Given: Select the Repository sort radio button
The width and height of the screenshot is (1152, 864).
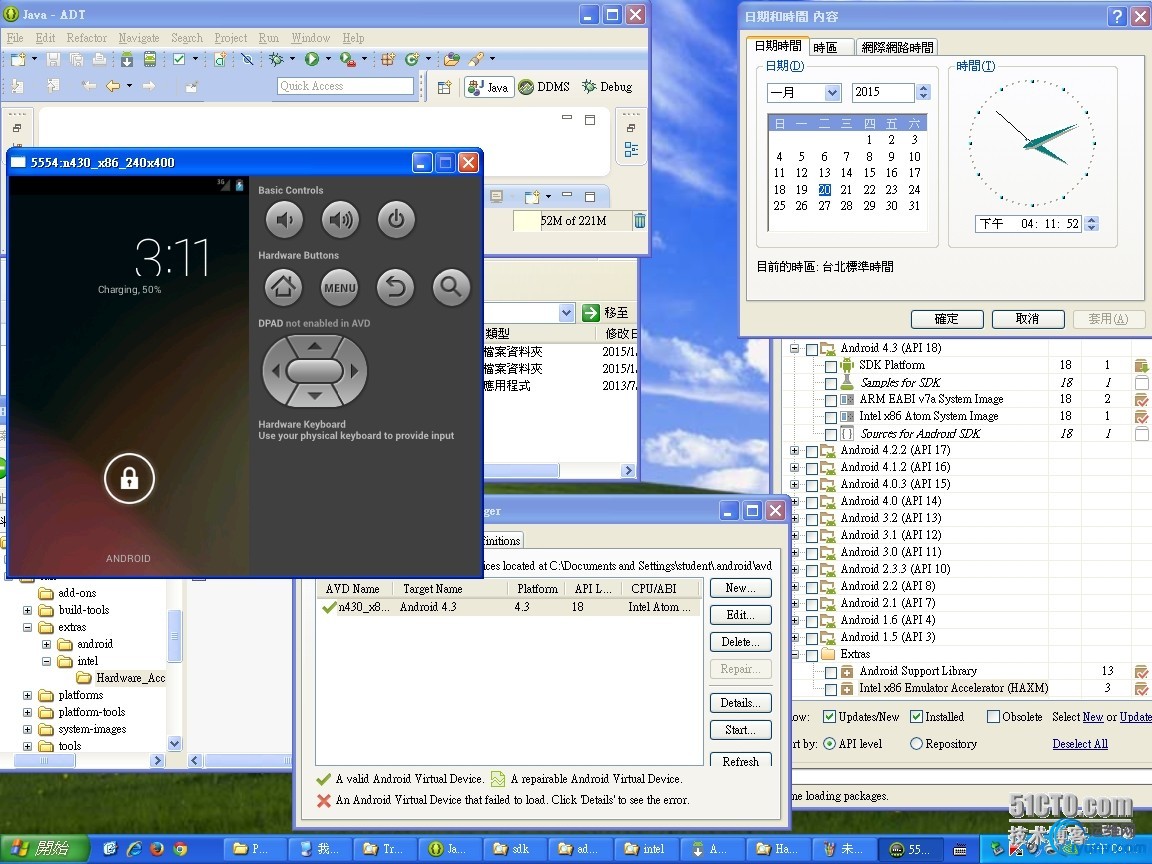Looking at the screenshot, I should pyautogui.click(x=916, y=744).
